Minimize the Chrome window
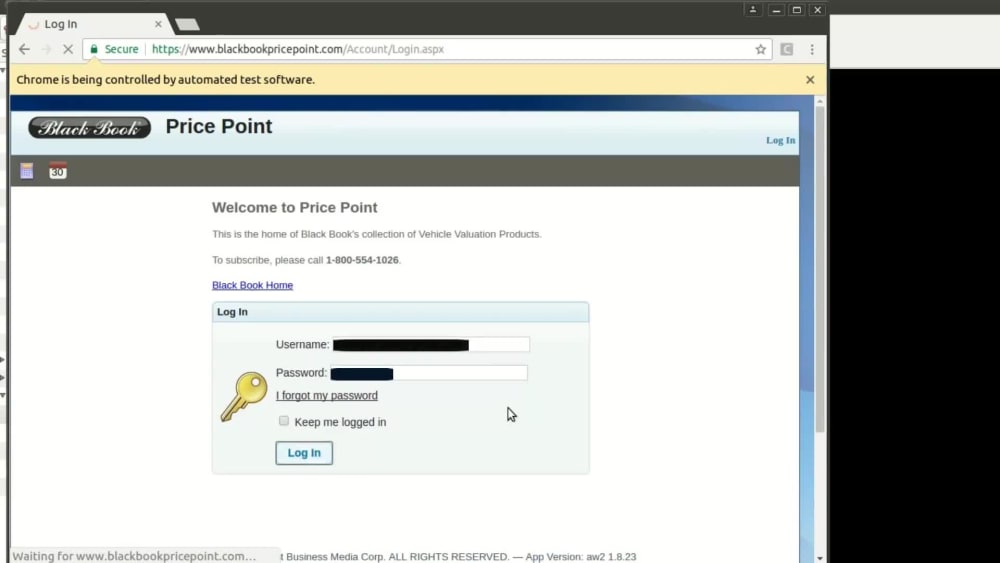 pos(776,10)
